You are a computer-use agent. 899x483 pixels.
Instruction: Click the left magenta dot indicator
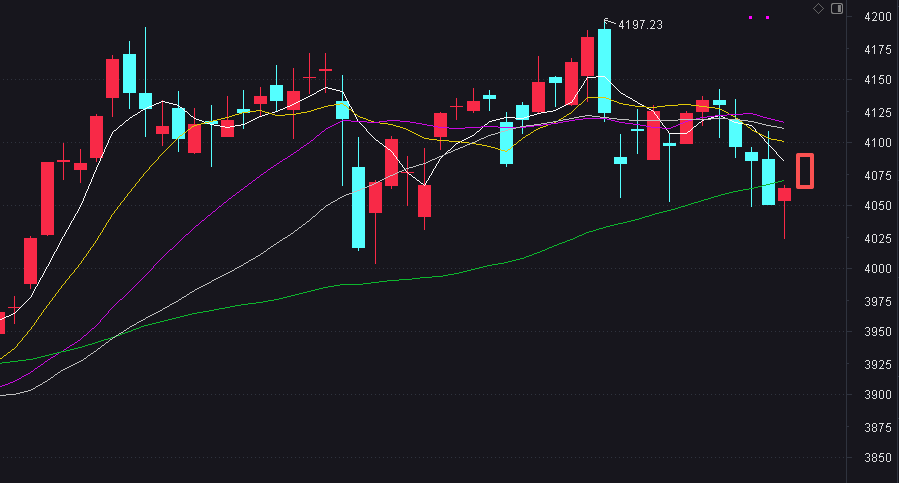pyautogui.click(x=751, y=17)
